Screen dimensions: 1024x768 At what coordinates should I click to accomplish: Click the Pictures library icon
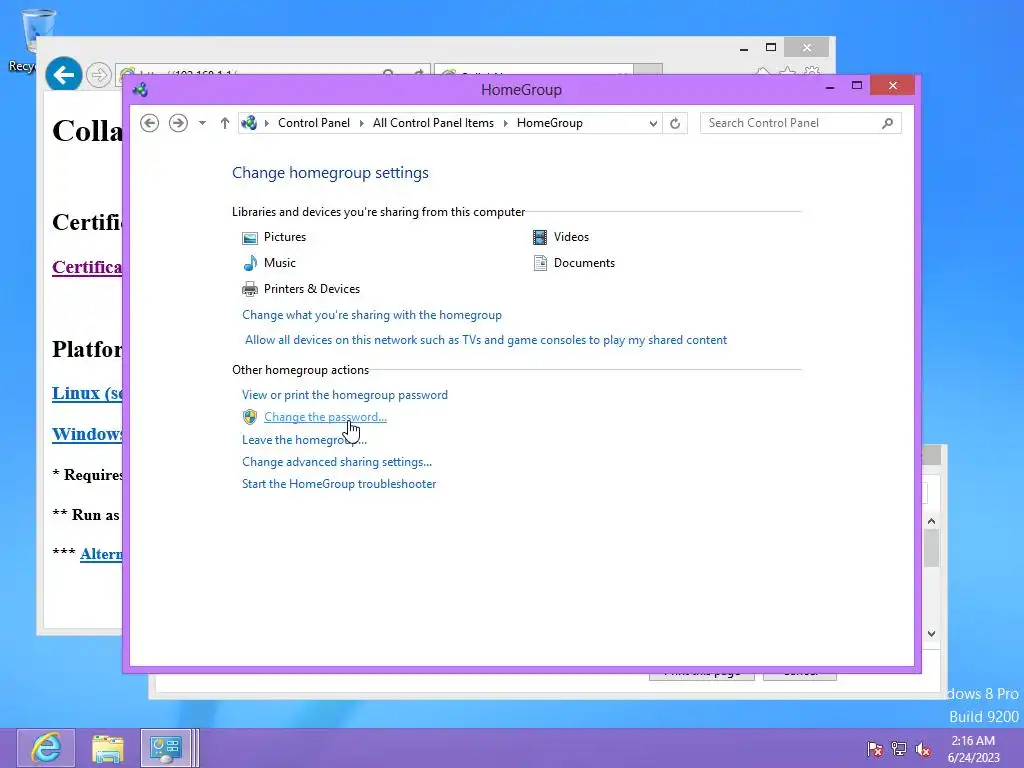point(249,238)
